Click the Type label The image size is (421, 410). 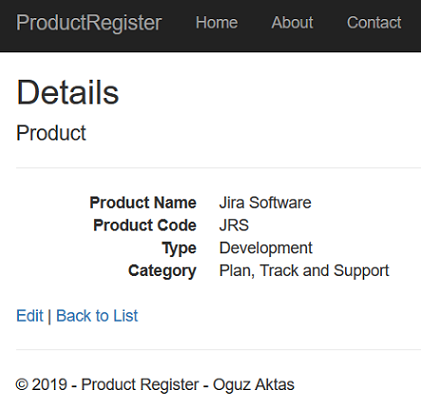tap(179, 248)
